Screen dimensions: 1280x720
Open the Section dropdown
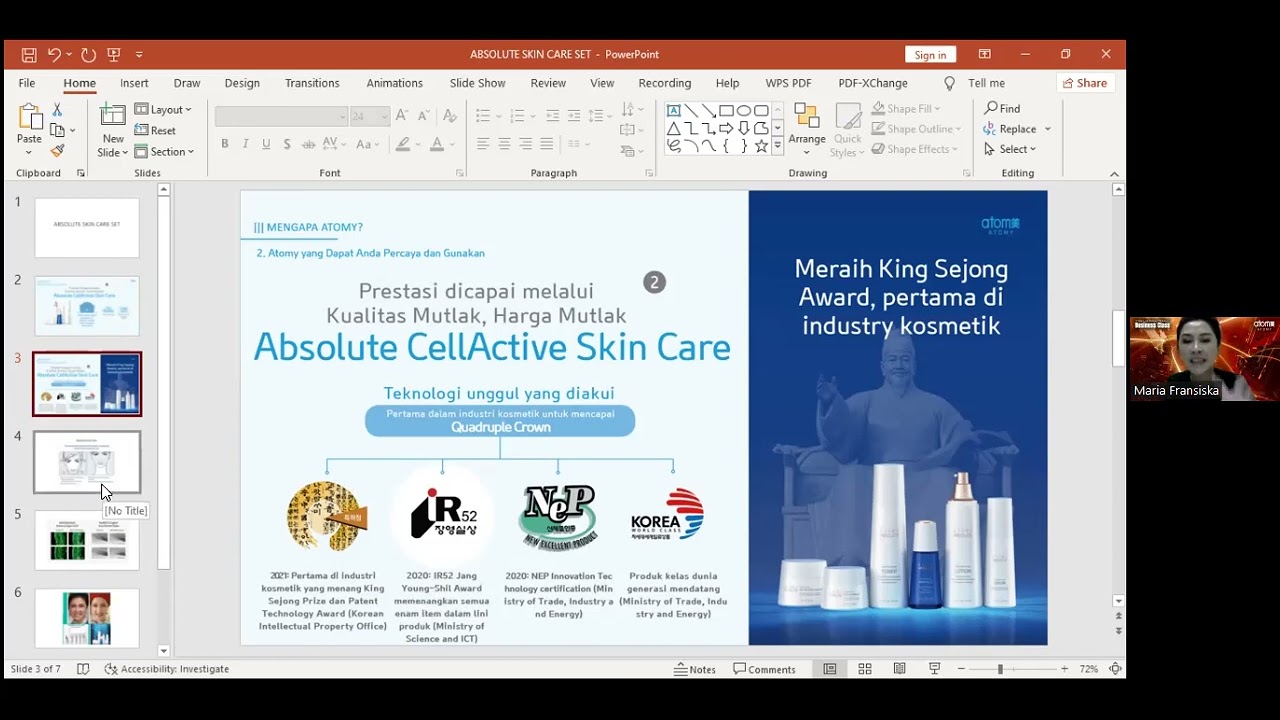(x=164, y=152)
